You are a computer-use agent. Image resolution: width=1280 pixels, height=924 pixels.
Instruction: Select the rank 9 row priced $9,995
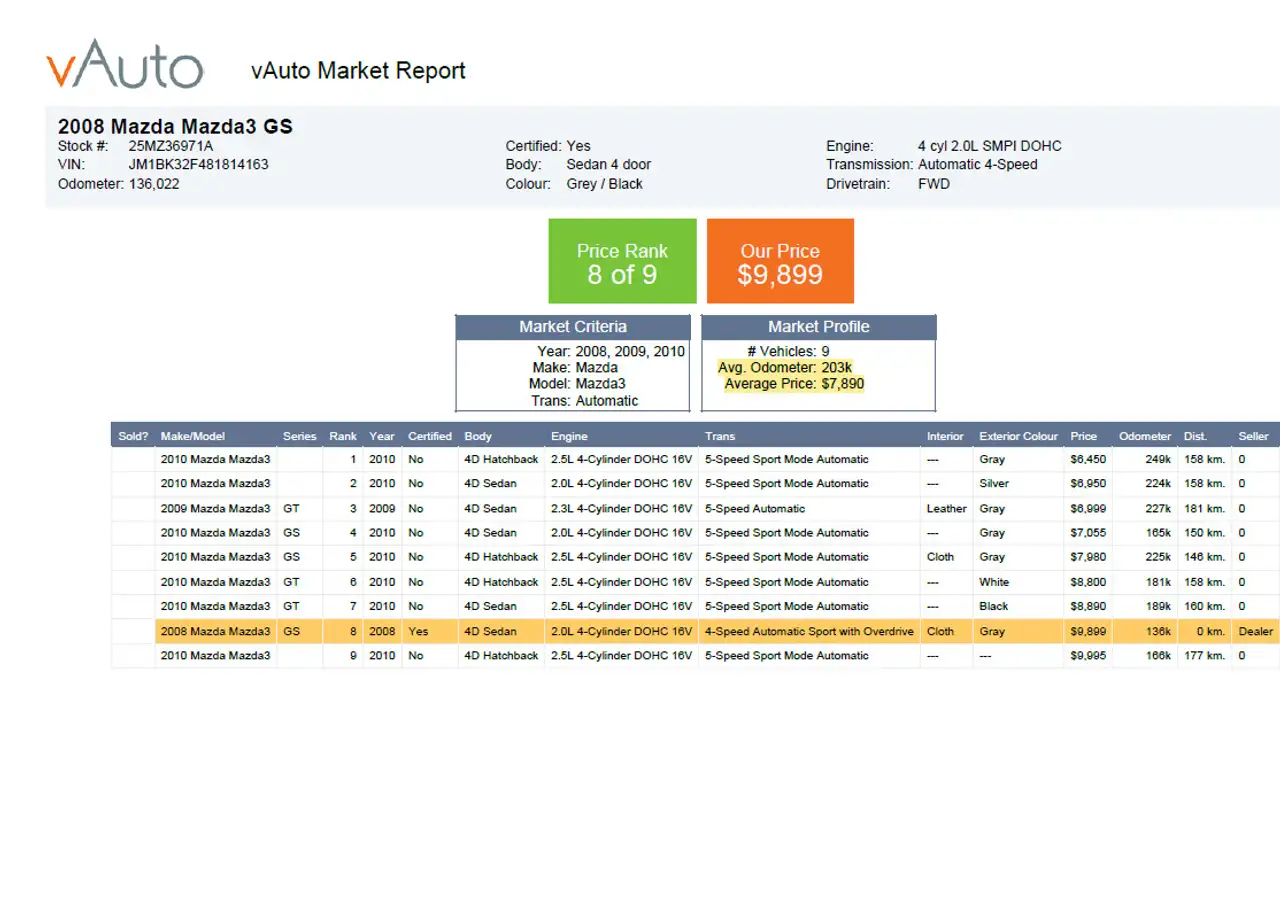(x=695, y=656)
